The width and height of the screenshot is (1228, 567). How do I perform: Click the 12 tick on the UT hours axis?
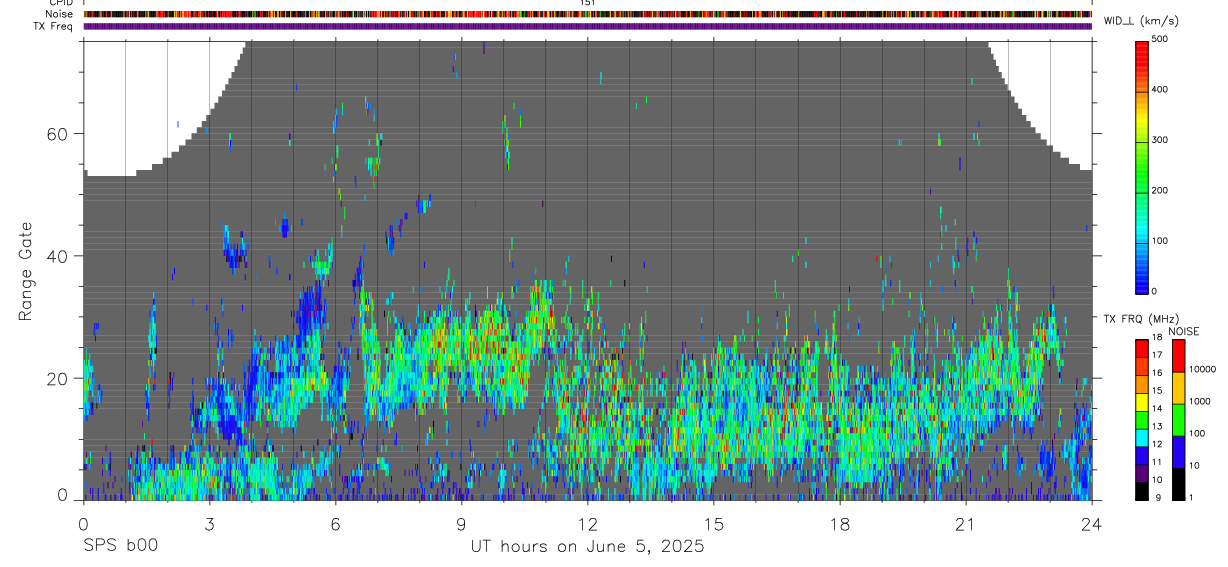click(x=587, y=524)
